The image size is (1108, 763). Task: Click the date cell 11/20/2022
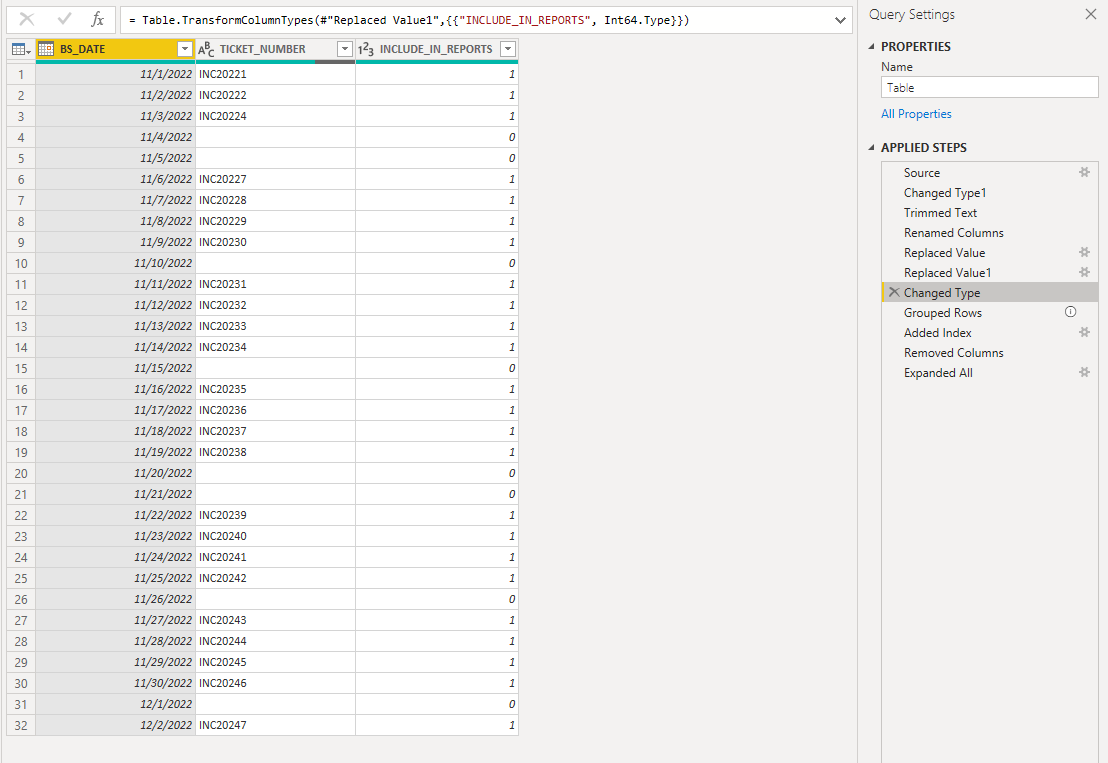116,473
